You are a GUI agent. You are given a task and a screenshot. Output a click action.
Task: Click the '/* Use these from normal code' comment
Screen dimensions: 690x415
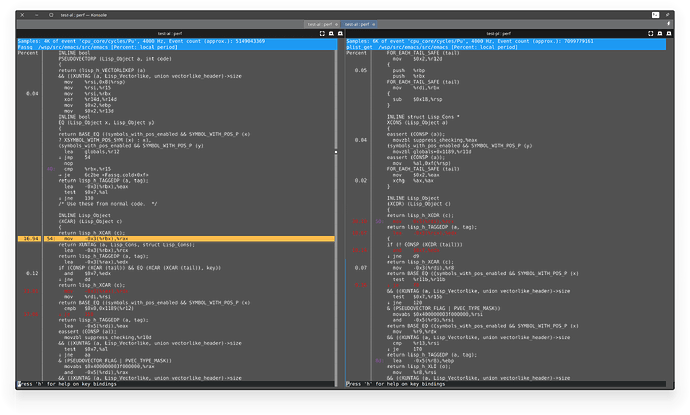point(108,204)
